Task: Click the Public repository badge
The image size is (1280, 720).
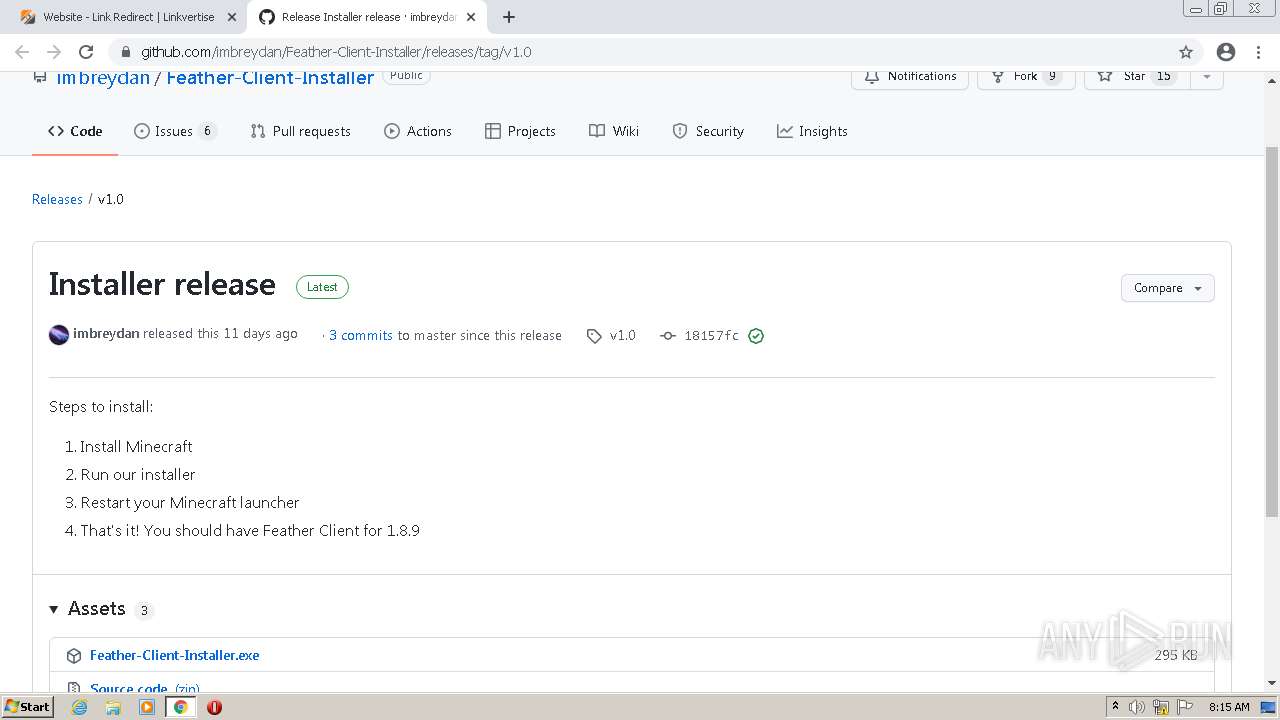Action: click(406, 76)
